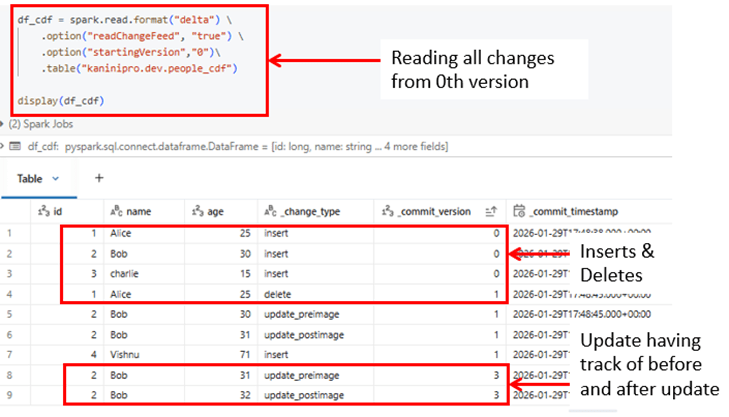
Task: Open the Table tab dropdown chevron
Action: pyautogui.click(x=56, y=177)
